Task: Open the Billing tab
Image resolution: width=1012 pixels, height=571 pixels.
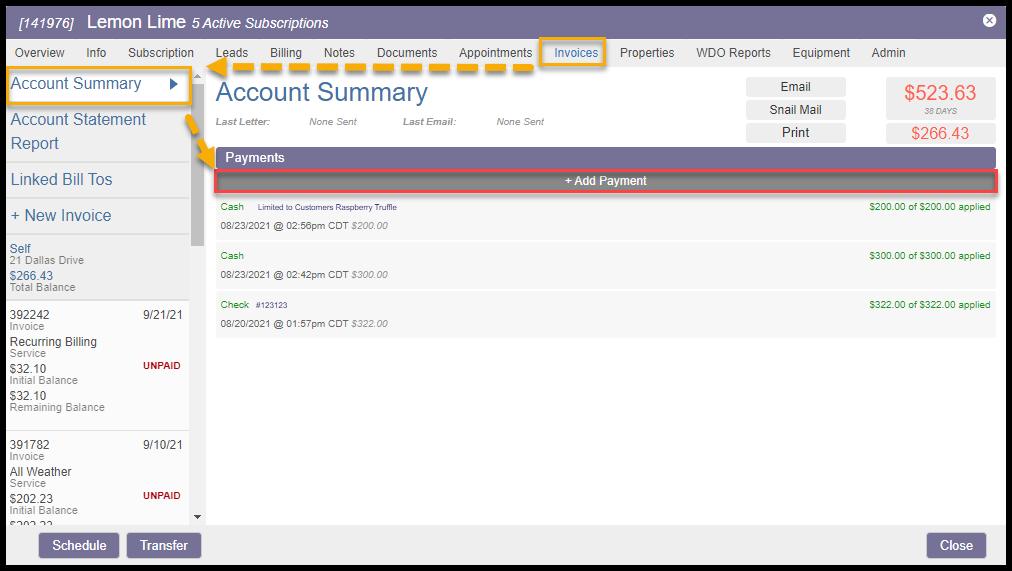Action: pos(285,53)
